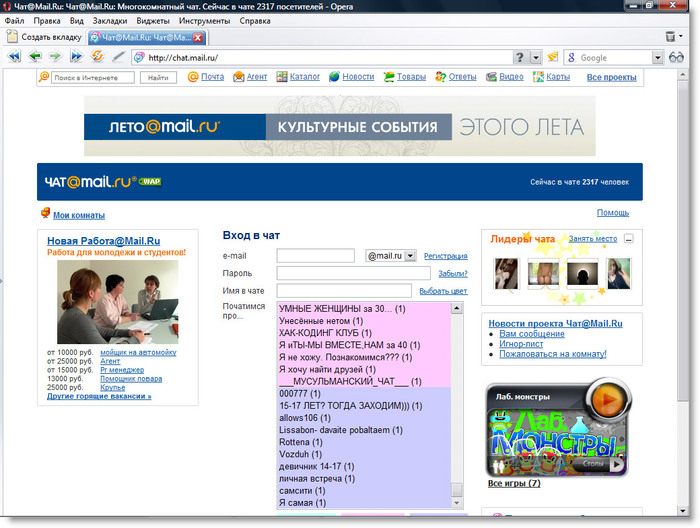Click the Найти search button

point(157,77)
